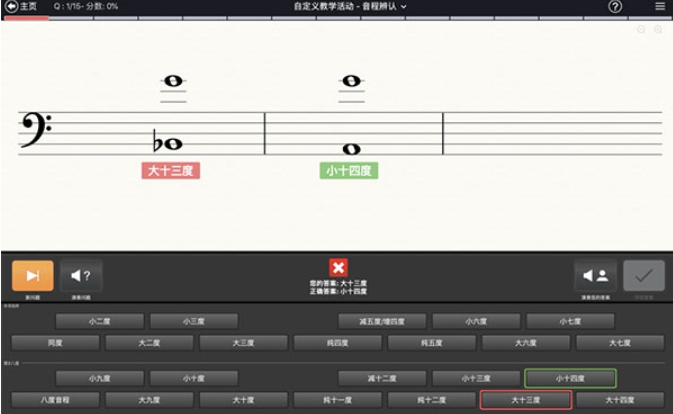This screenshot has height=414, width=673.
Task: Go to next question with orange skip button
Action: [33, 275]
